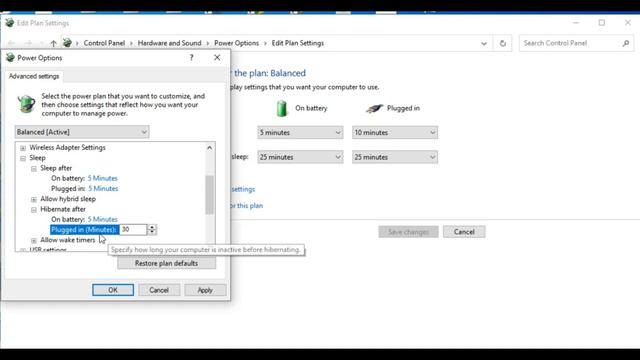Click Cancel in Power Options dialog

159,290
